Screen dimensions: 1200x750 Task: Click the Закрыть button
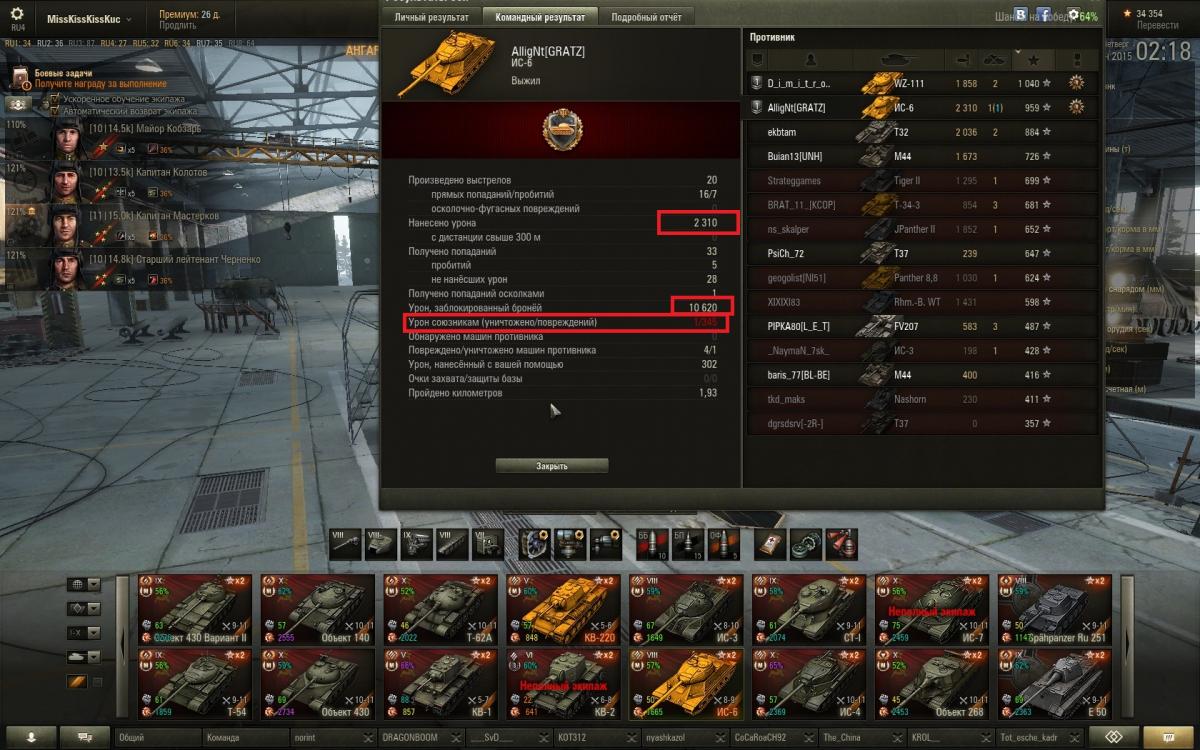pos(552,466)
